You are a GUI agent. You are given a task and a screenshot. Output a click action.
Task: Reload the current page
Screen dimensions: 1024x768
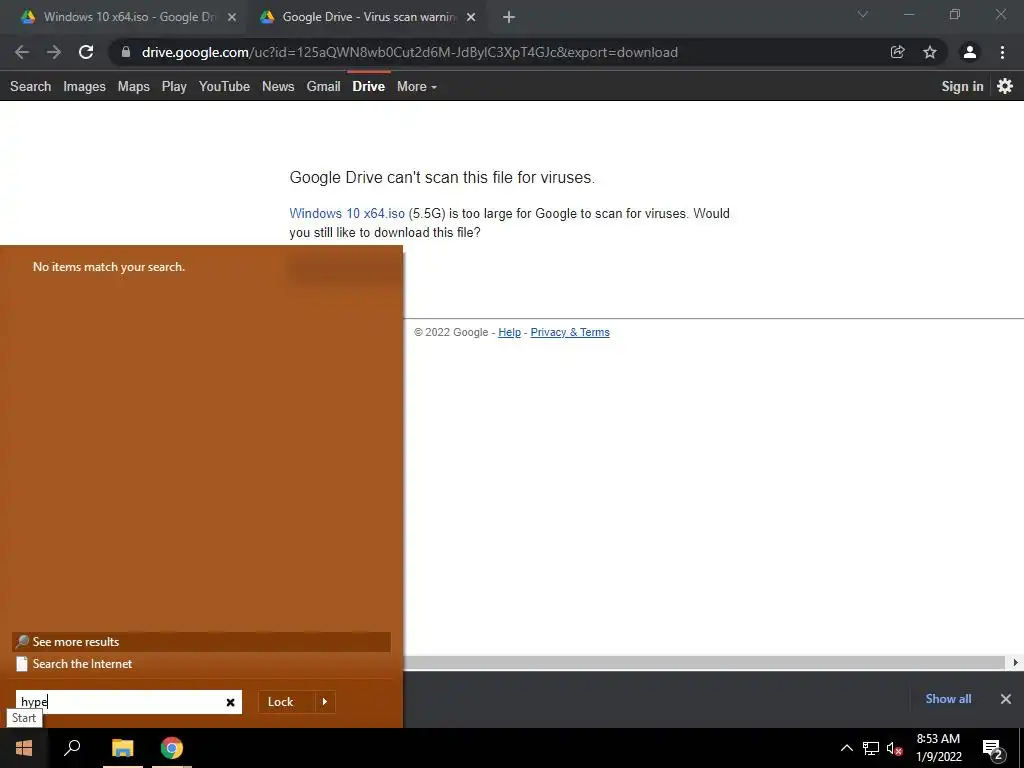tap(86, 52)
